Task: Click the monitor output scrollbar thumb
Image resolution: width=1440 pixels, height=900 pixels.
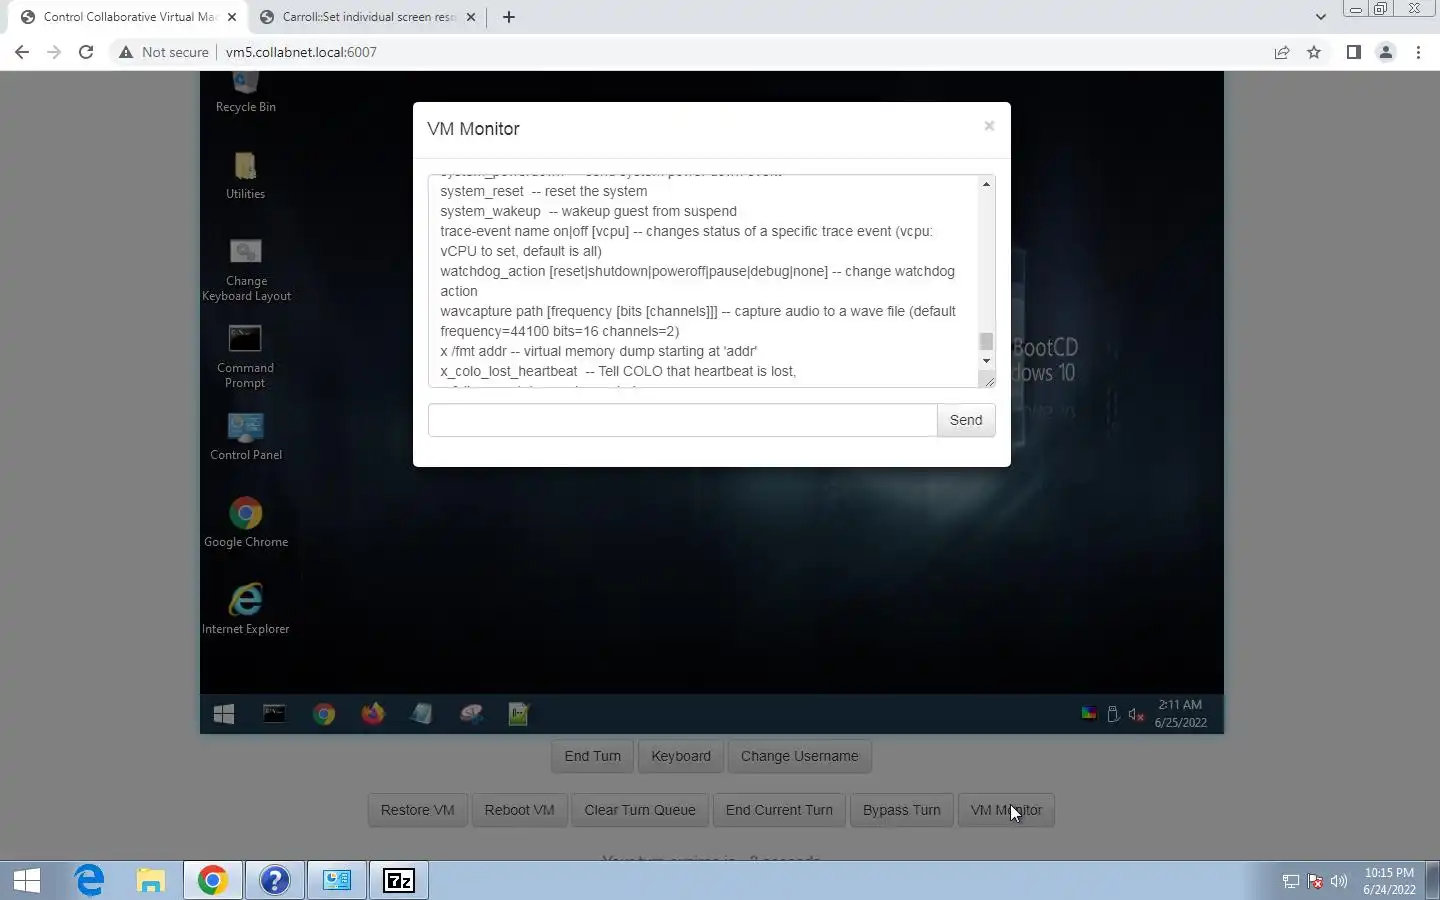Action: (x=987, y=341)
